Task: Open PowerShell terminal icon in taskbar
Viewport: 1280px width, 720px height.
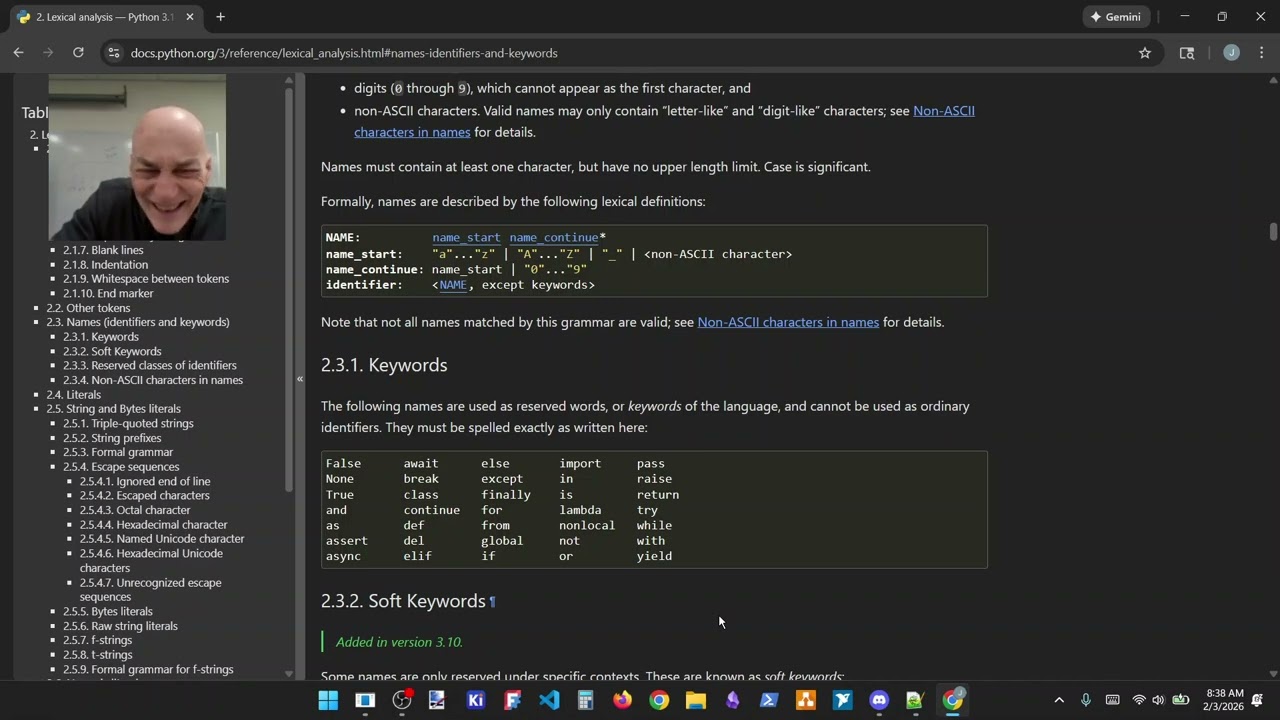Action: pos(769,700)
